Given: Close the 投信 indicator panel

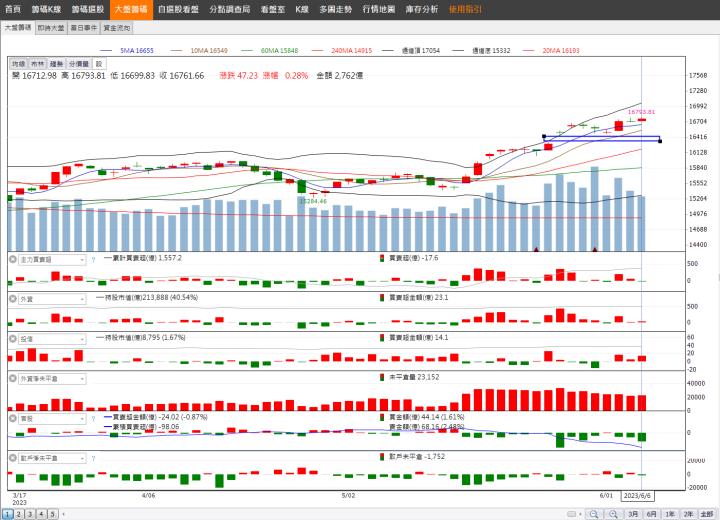Looking at the screenshot, I should [13, 338].
